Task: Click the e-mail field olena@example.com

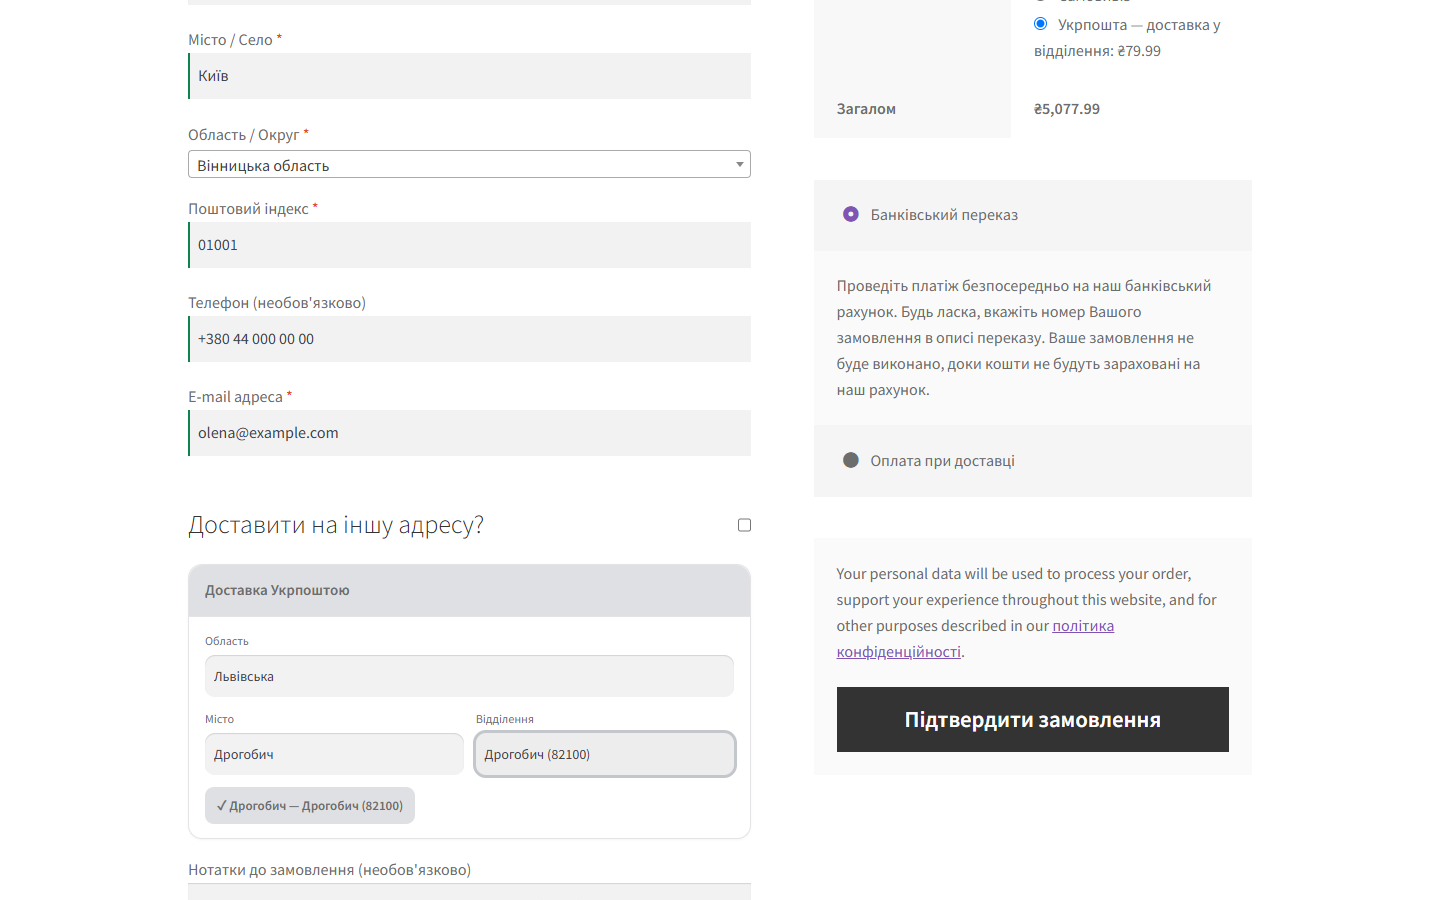Action: point(469,433)
